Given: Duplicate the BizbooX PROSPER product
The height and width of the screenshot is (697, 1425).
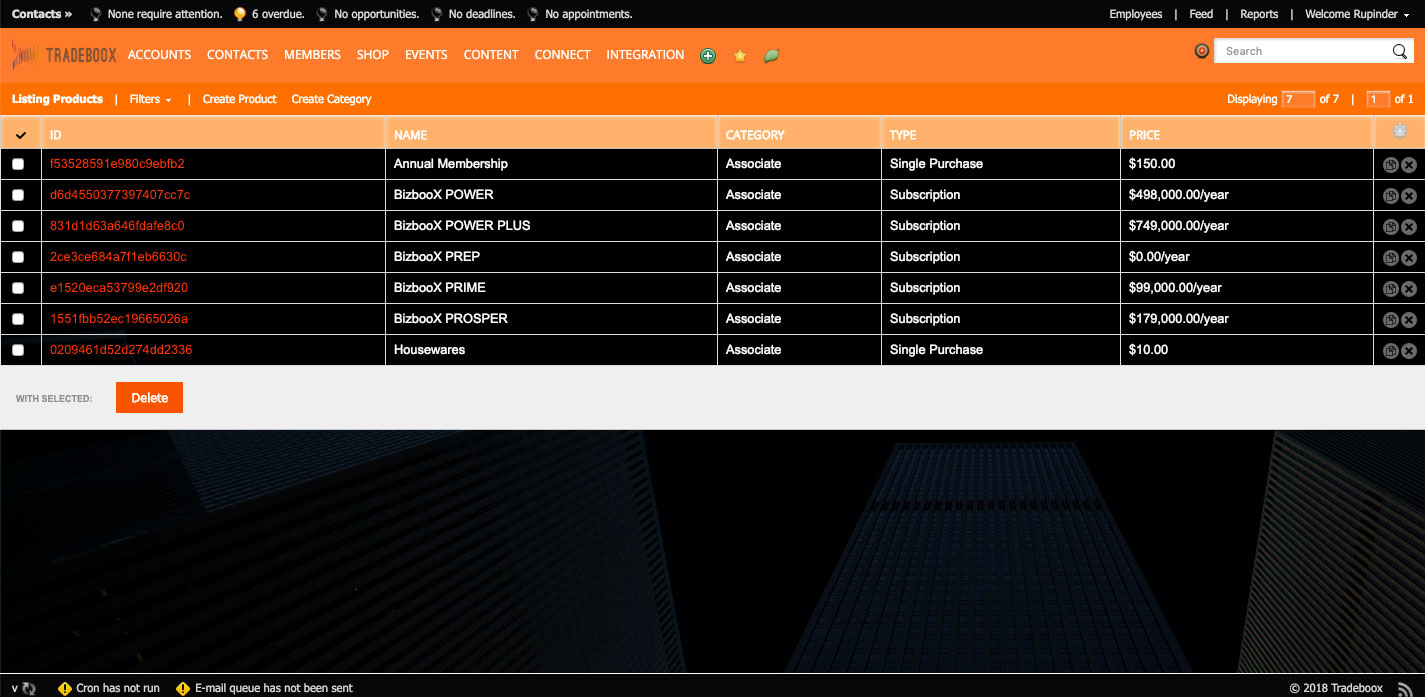Looking at the screenshot, I should [x=1390, y=320].
